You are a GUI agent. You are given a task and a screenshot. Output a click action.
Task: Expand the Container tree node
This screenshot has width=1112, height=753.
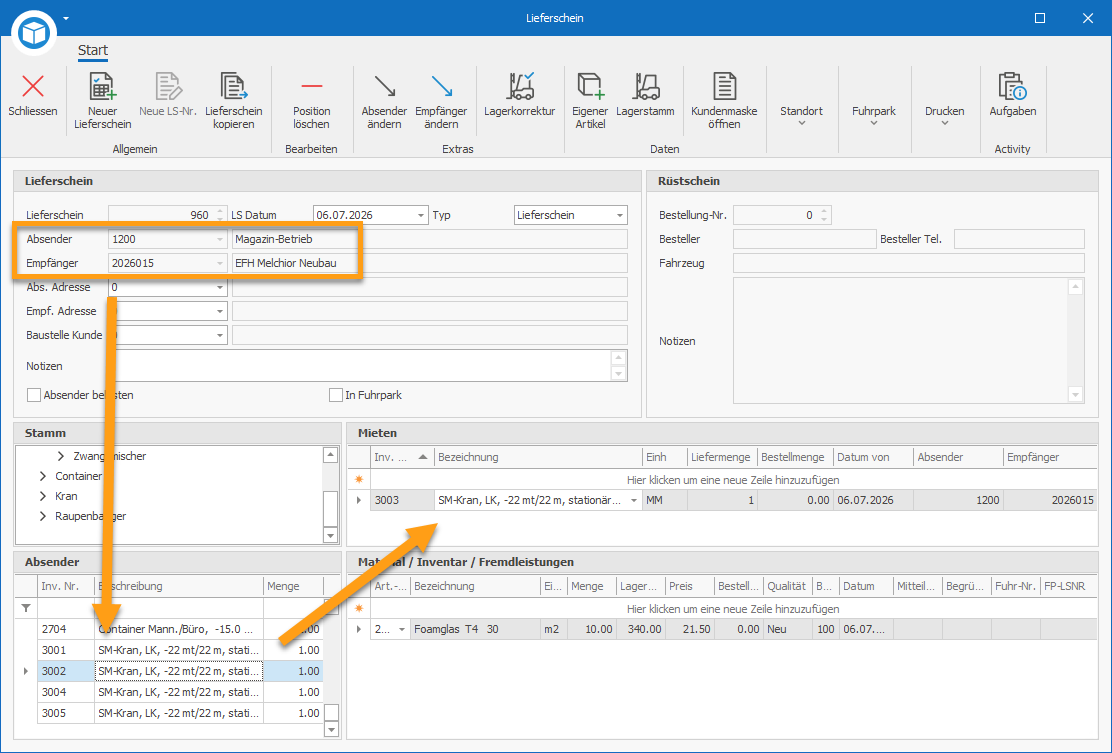pyautogui.click(x=43, y=476)
